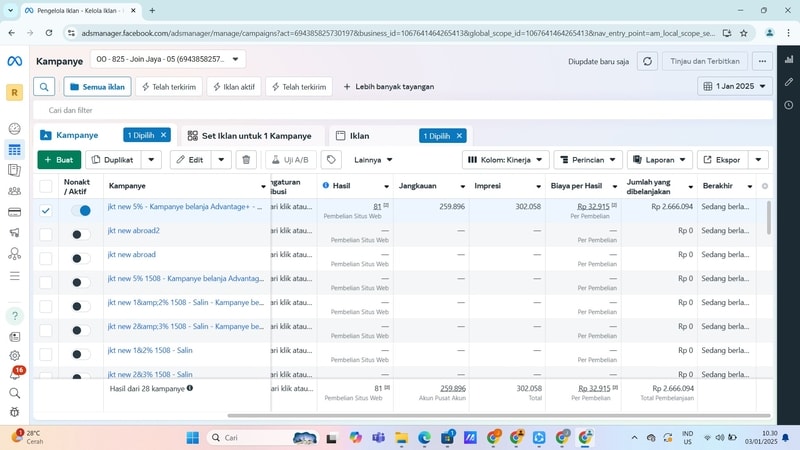800x450 pixels.
Task: Expand the Ekspor dropdown arrow
Action: tap(758, 160)
